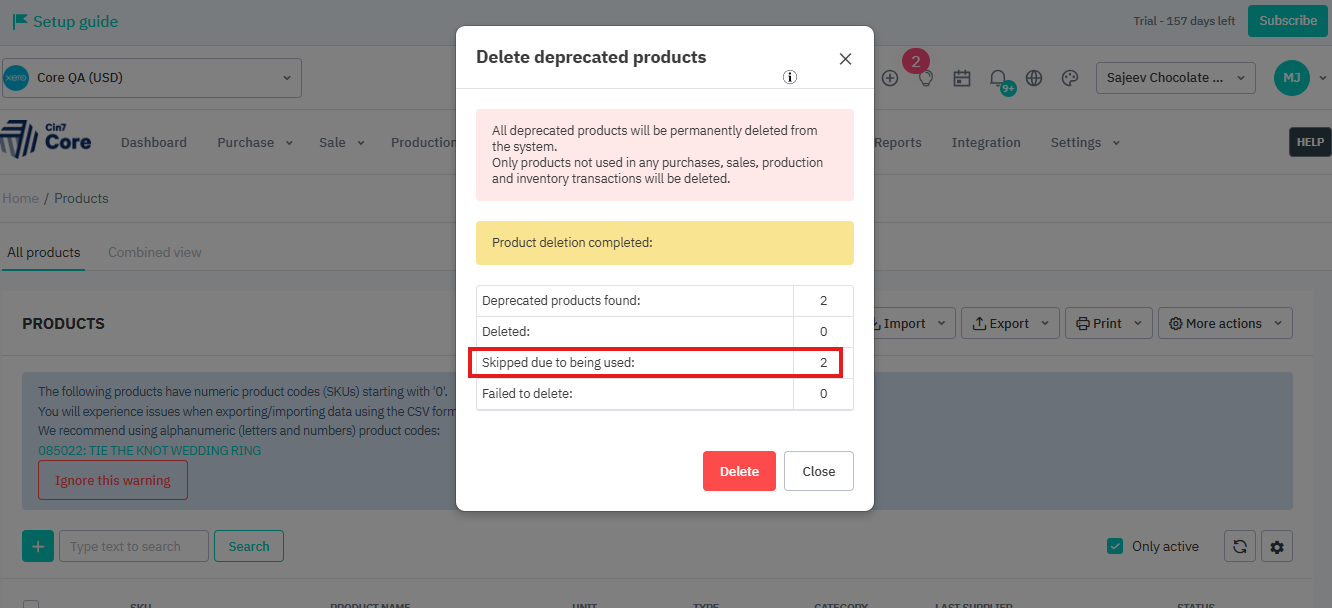Open the color palette theme icon

[1069, 78]
